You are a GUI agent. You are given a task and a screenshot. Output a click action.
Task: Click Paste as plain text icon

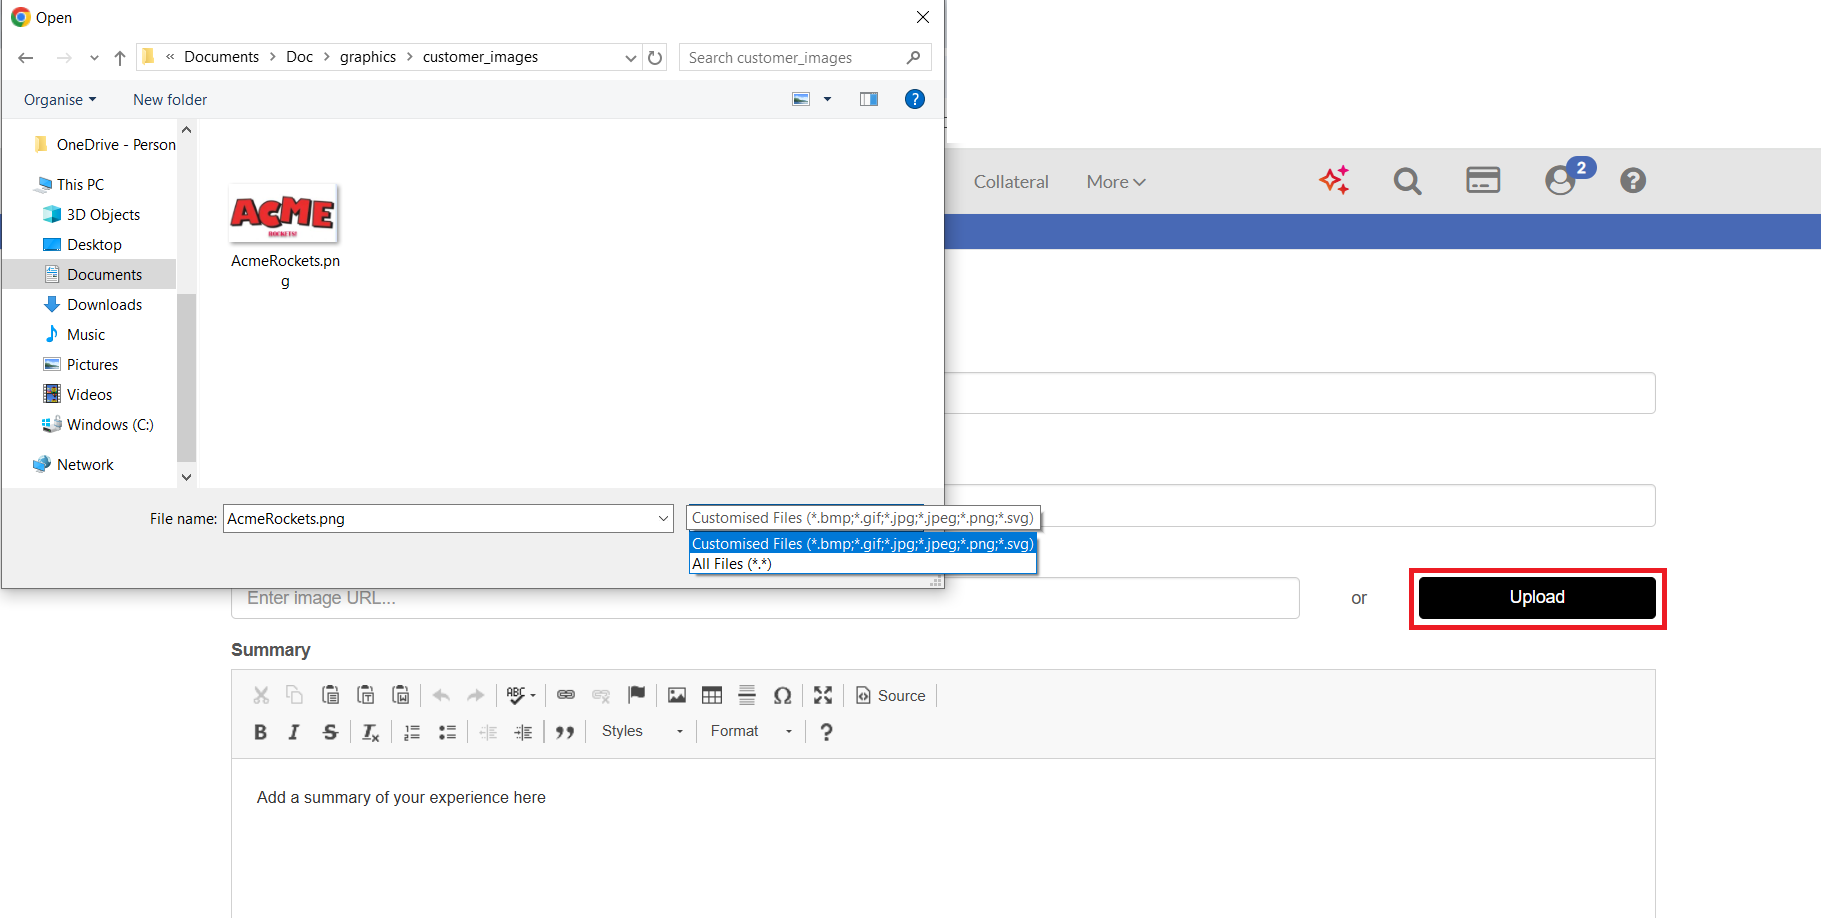coord(366,695)
